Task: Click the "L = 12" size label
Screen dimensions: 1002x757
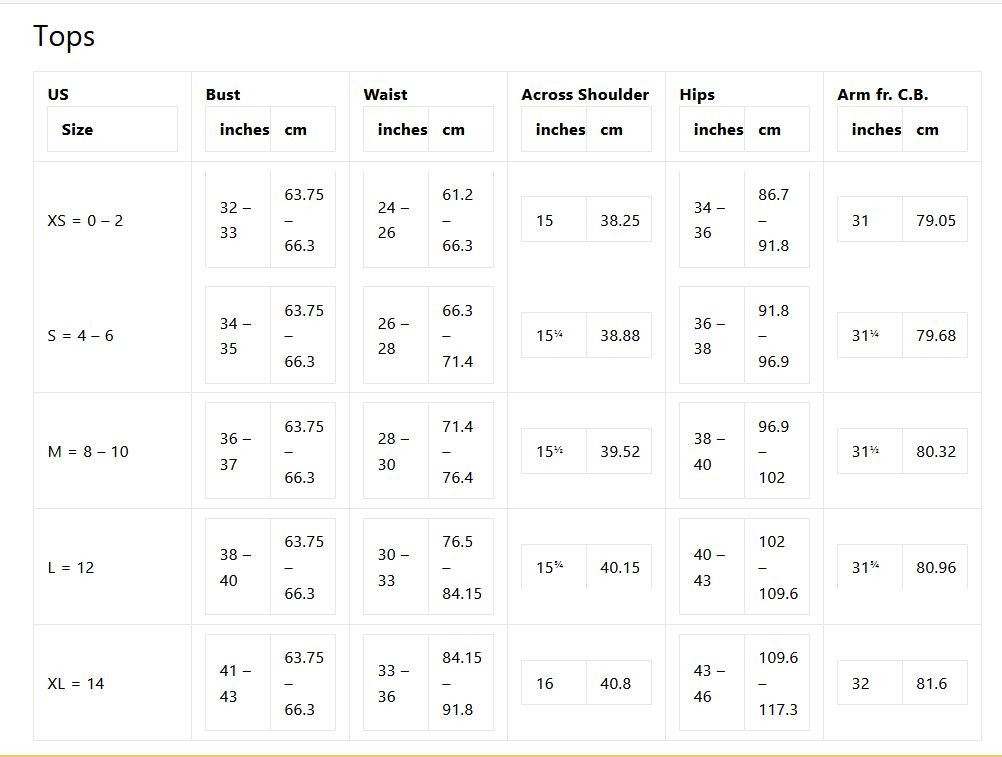Action: pyautogui.click(x=71, y=568)
